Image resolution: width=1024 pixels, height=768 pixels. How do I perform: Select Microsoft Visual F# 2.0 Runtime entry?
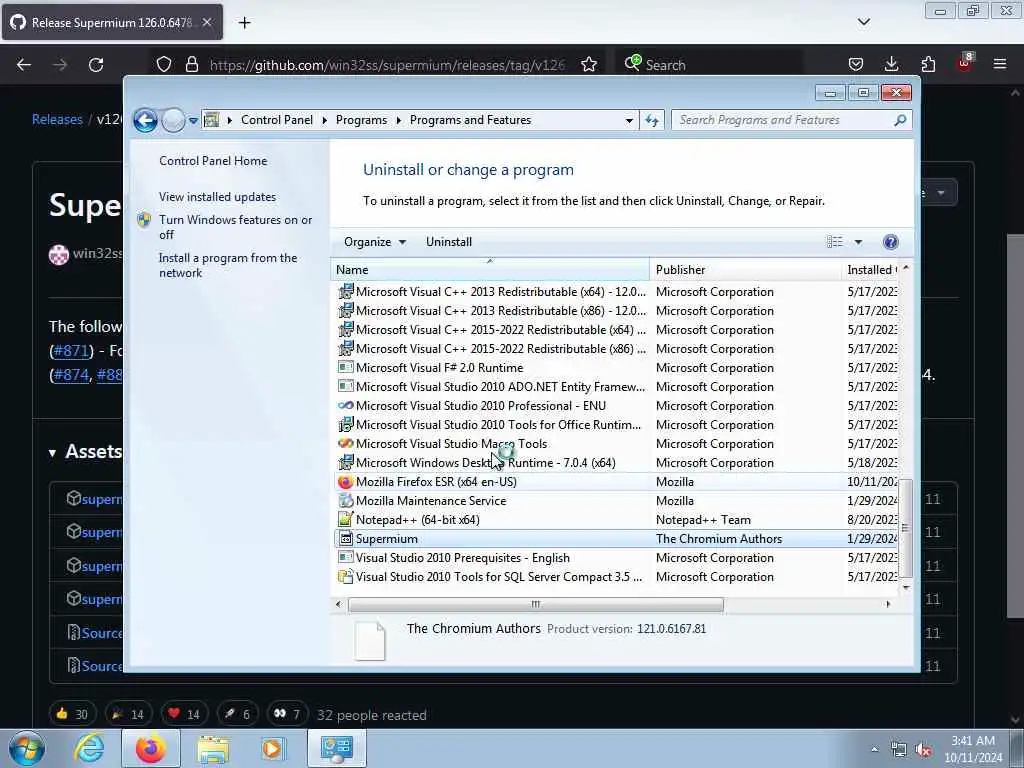[616, 368]
